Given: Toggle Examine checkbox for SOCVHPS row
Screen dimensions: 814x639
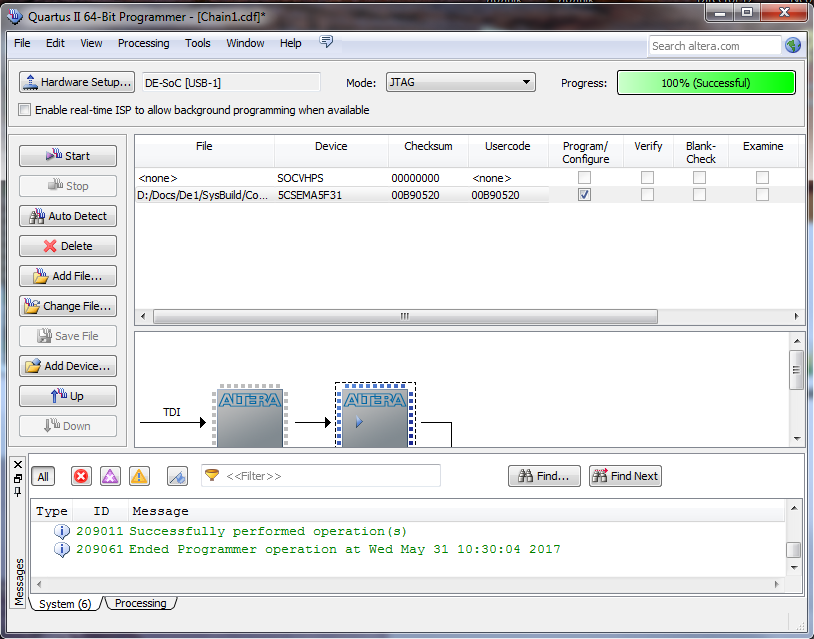Looking at the screenshot, I should (x=763, y=178).
